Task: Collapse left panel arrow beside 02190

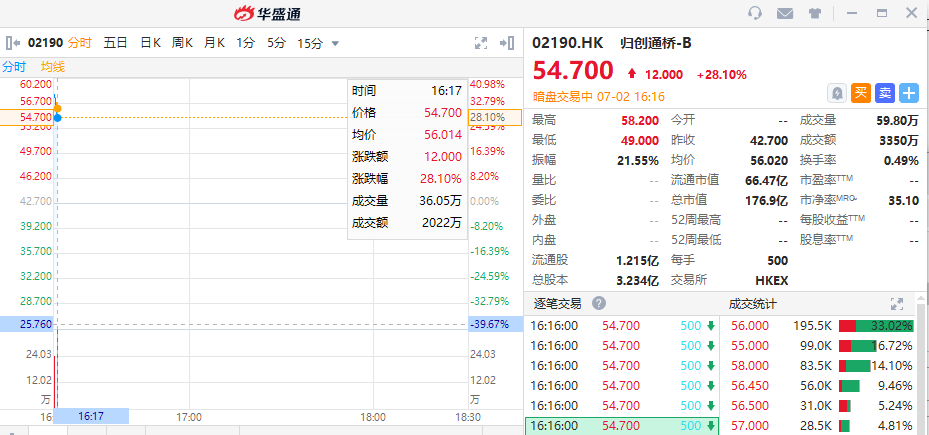Action: point(13,43)
